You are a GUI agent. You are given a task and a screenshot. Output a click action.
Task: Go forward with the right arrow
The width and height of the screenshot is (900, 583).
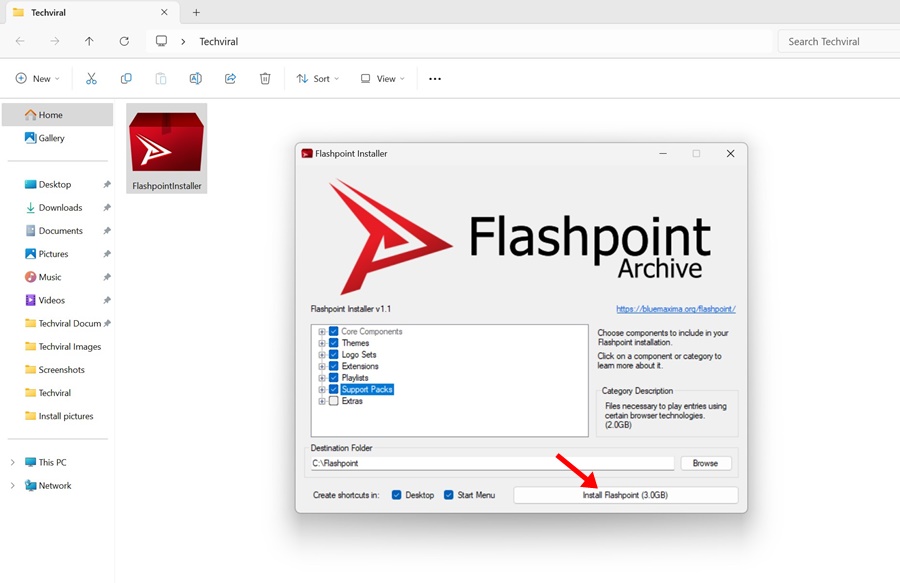pos(55,41)
